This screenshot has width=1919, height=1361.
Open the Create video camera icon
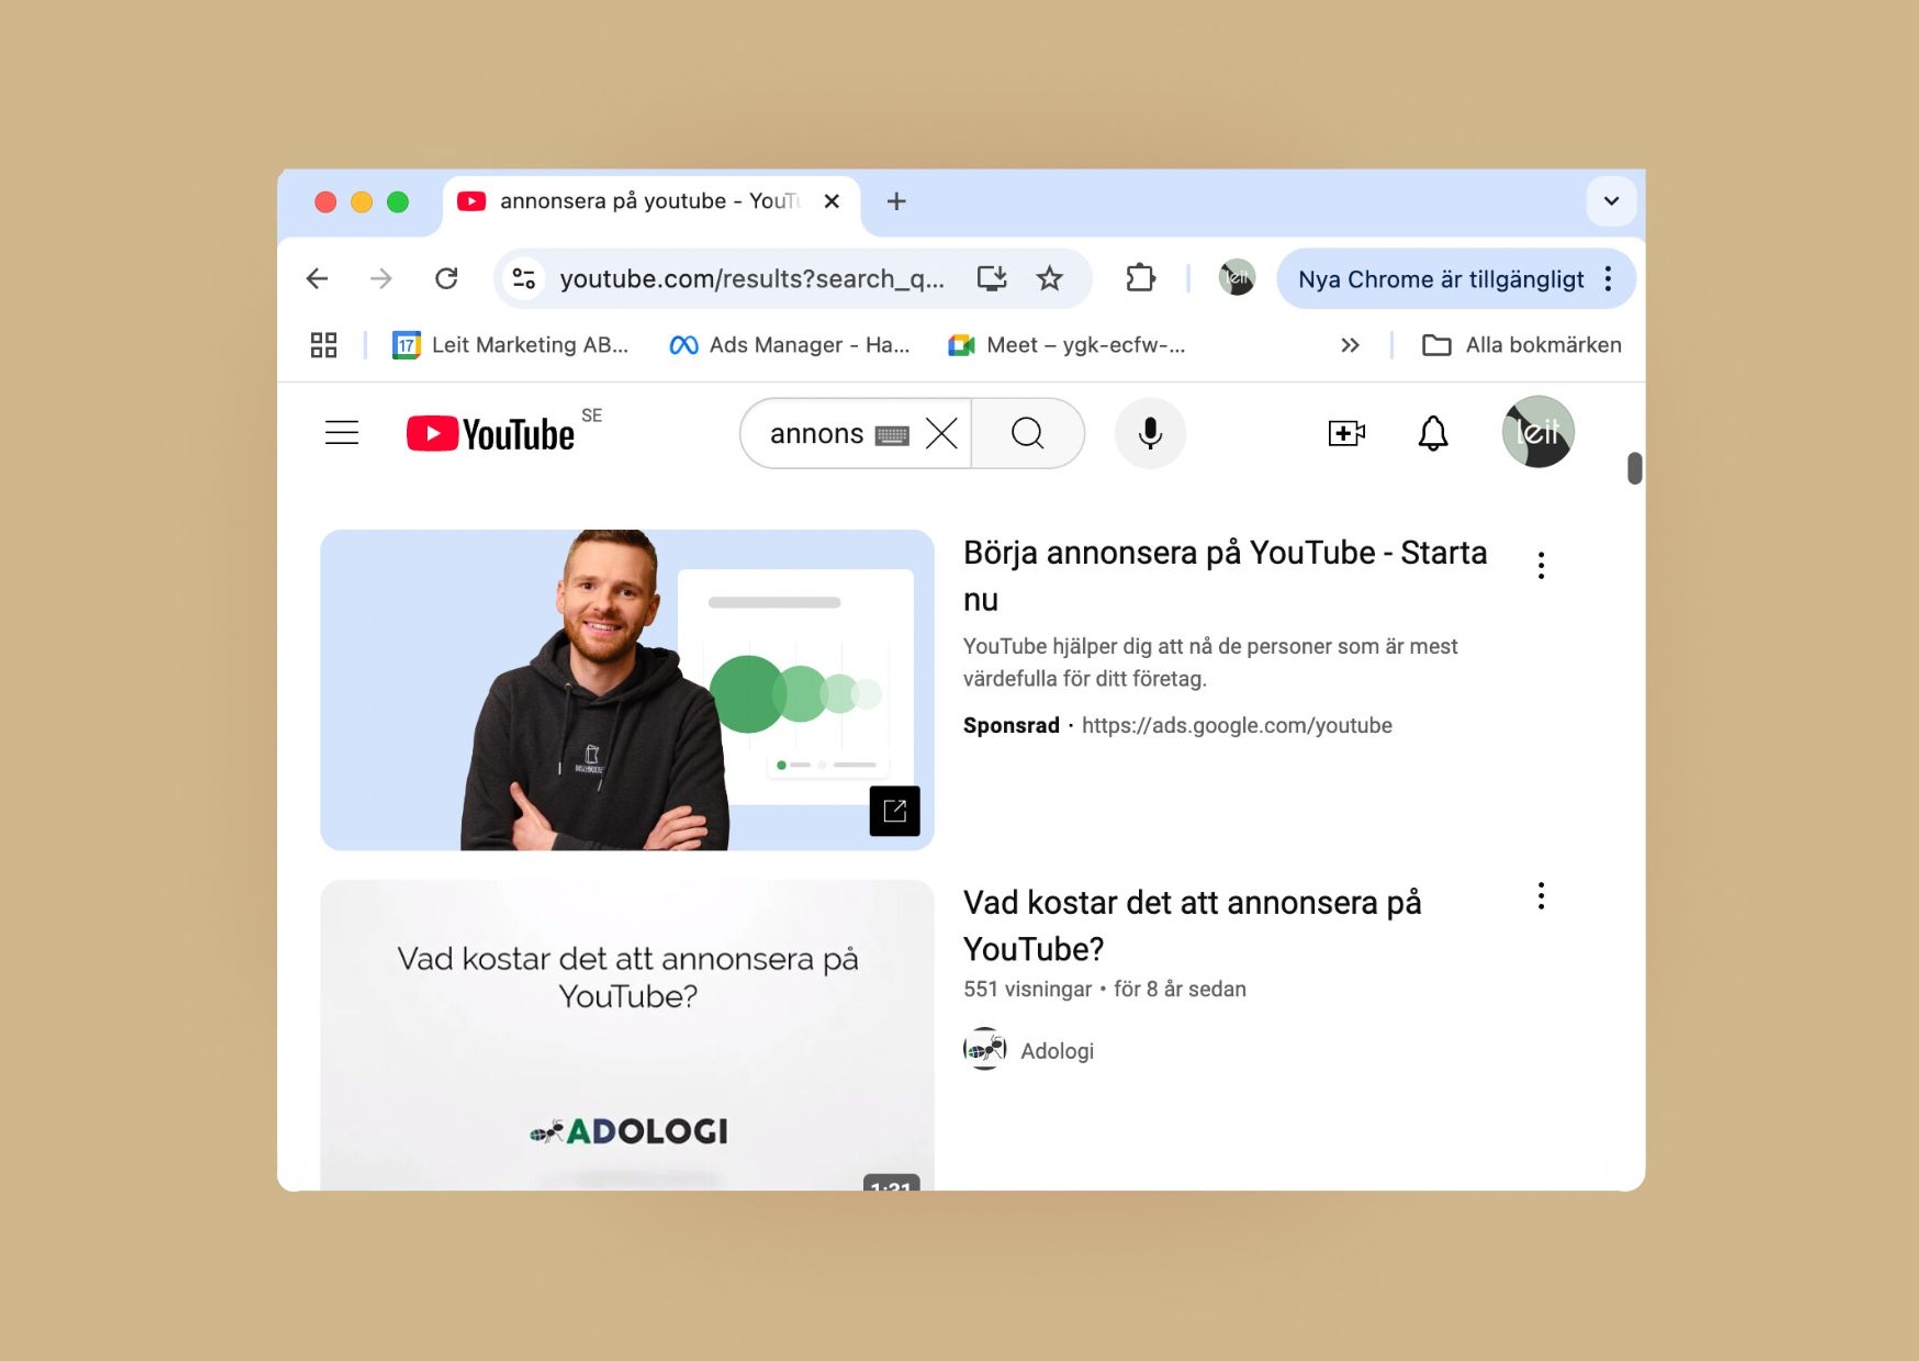pos(1345,433)
